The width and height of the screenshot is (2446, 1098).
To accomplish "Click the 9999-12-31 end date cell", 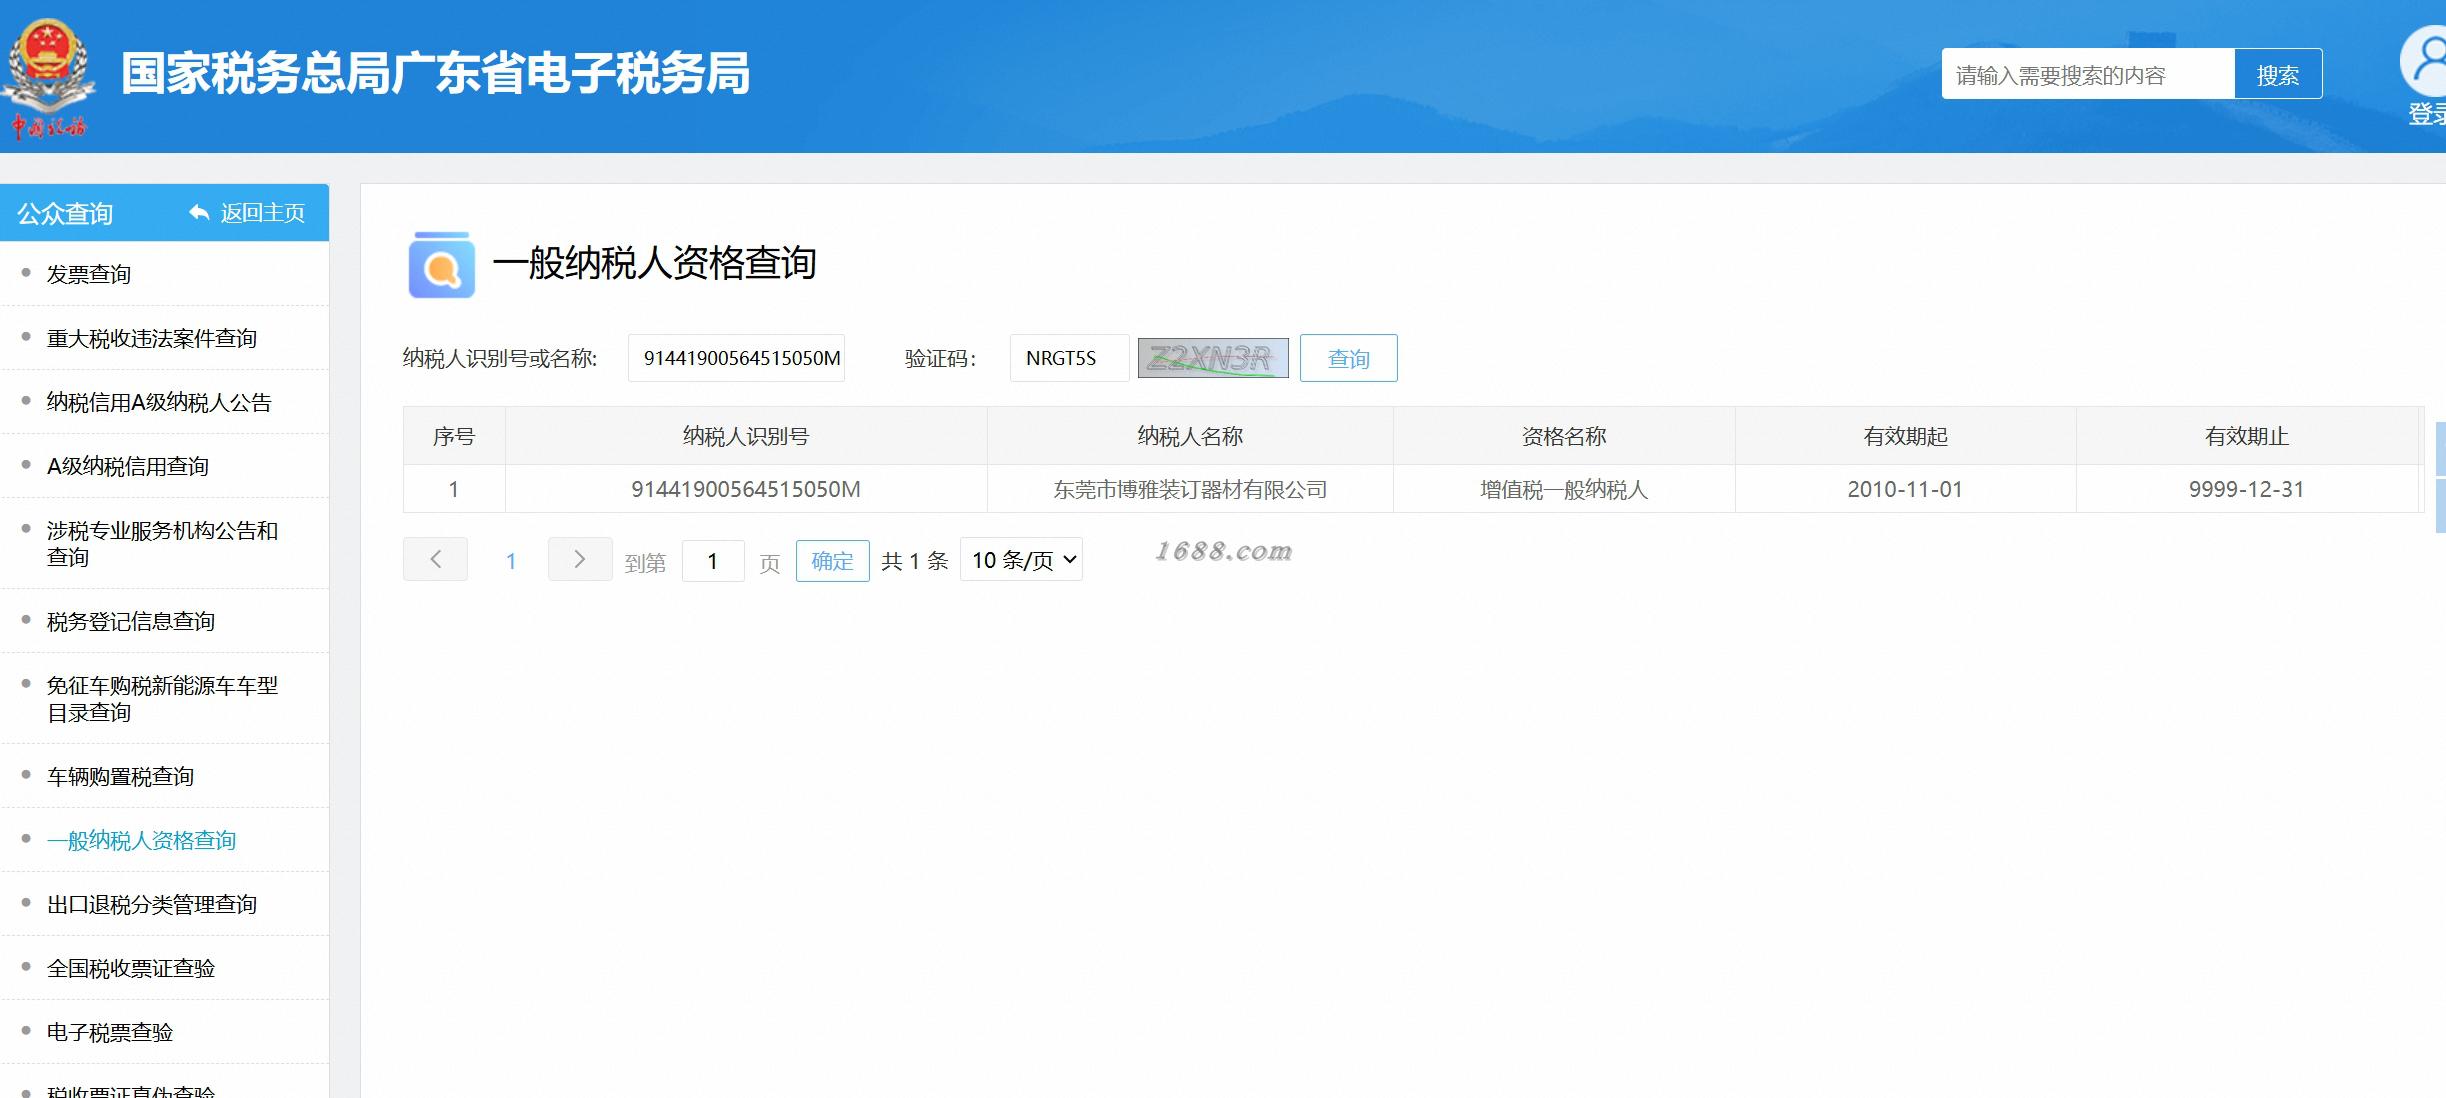I will tap(2247, 489).
